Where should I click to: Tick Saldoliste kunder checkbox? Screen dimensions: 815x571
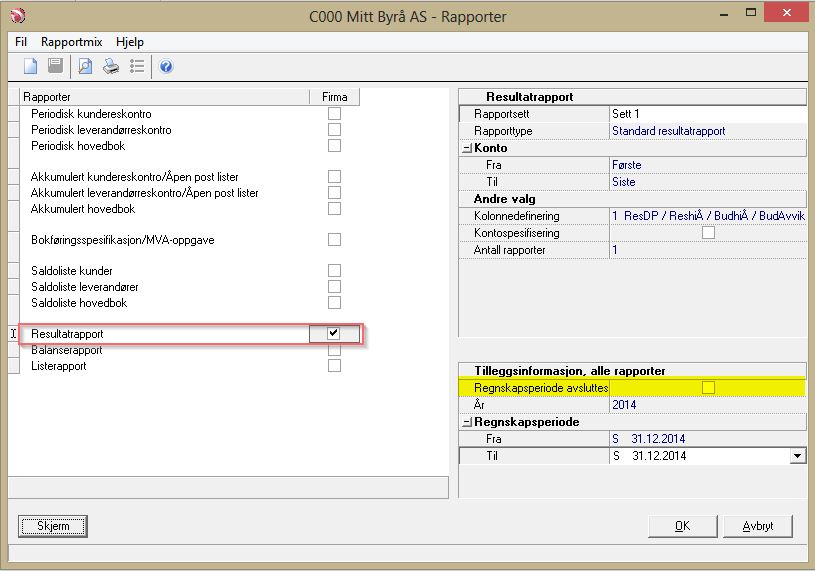pos(334,271)
